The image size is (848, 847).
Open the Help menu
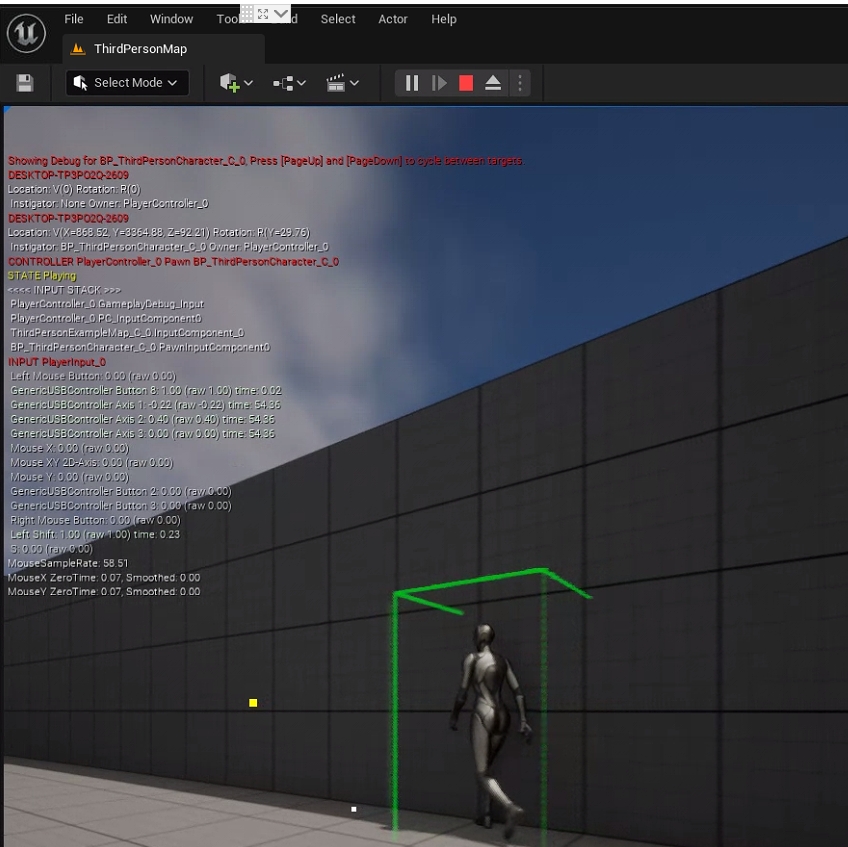click(x=444, y=19)
